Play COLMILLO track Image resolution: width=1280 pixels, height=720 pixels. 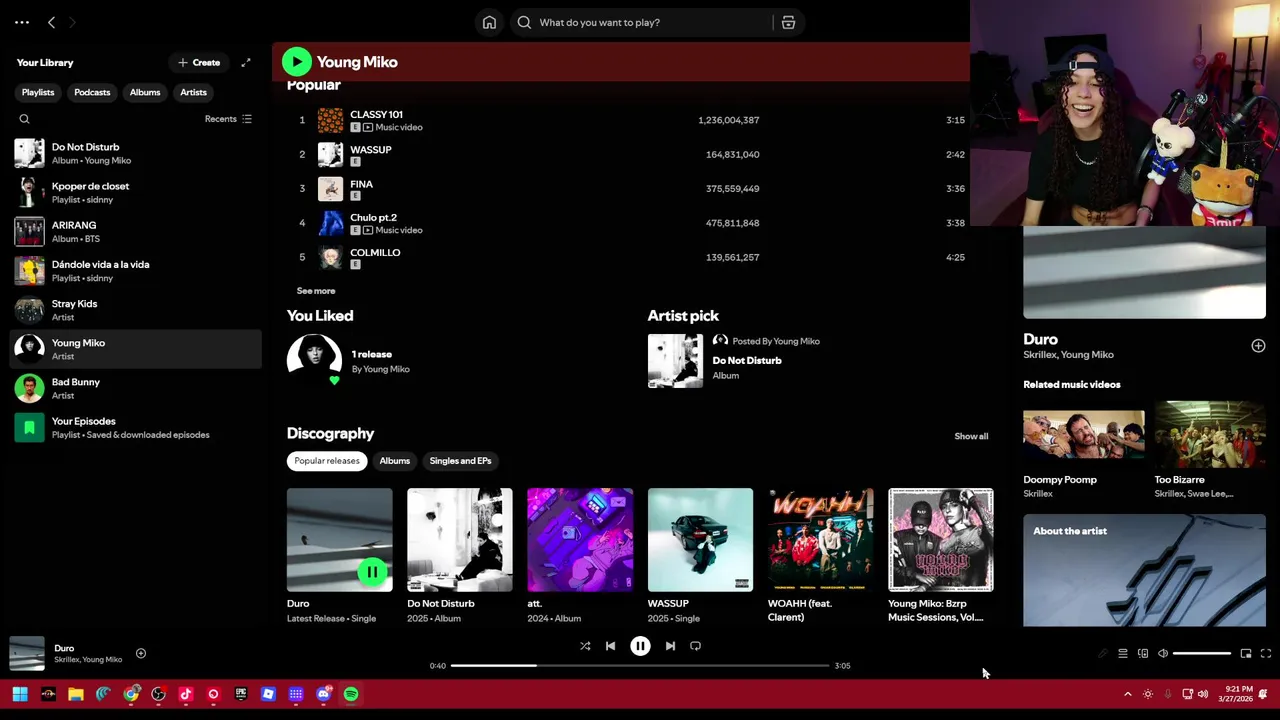[x=630, y=257]
